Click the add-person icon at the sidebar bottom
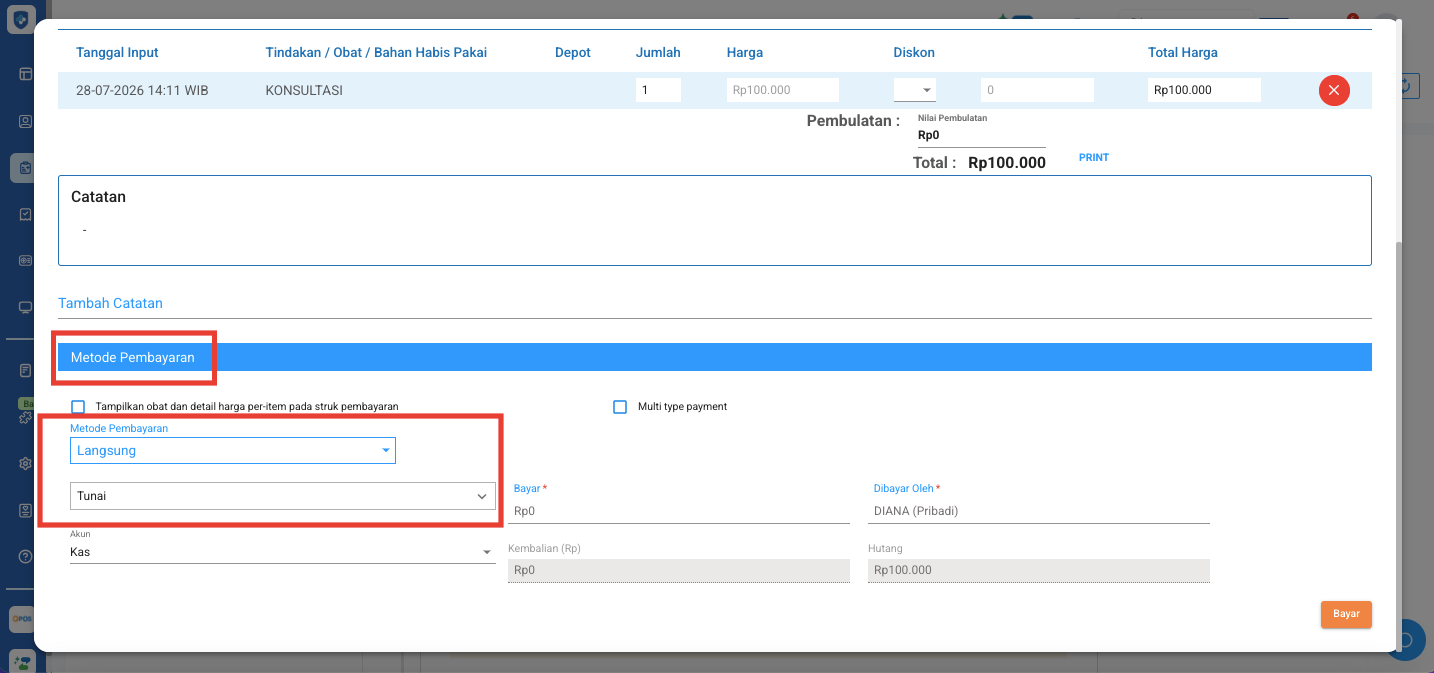Screen dimensions: 1434x673 (x=22, y=661)
